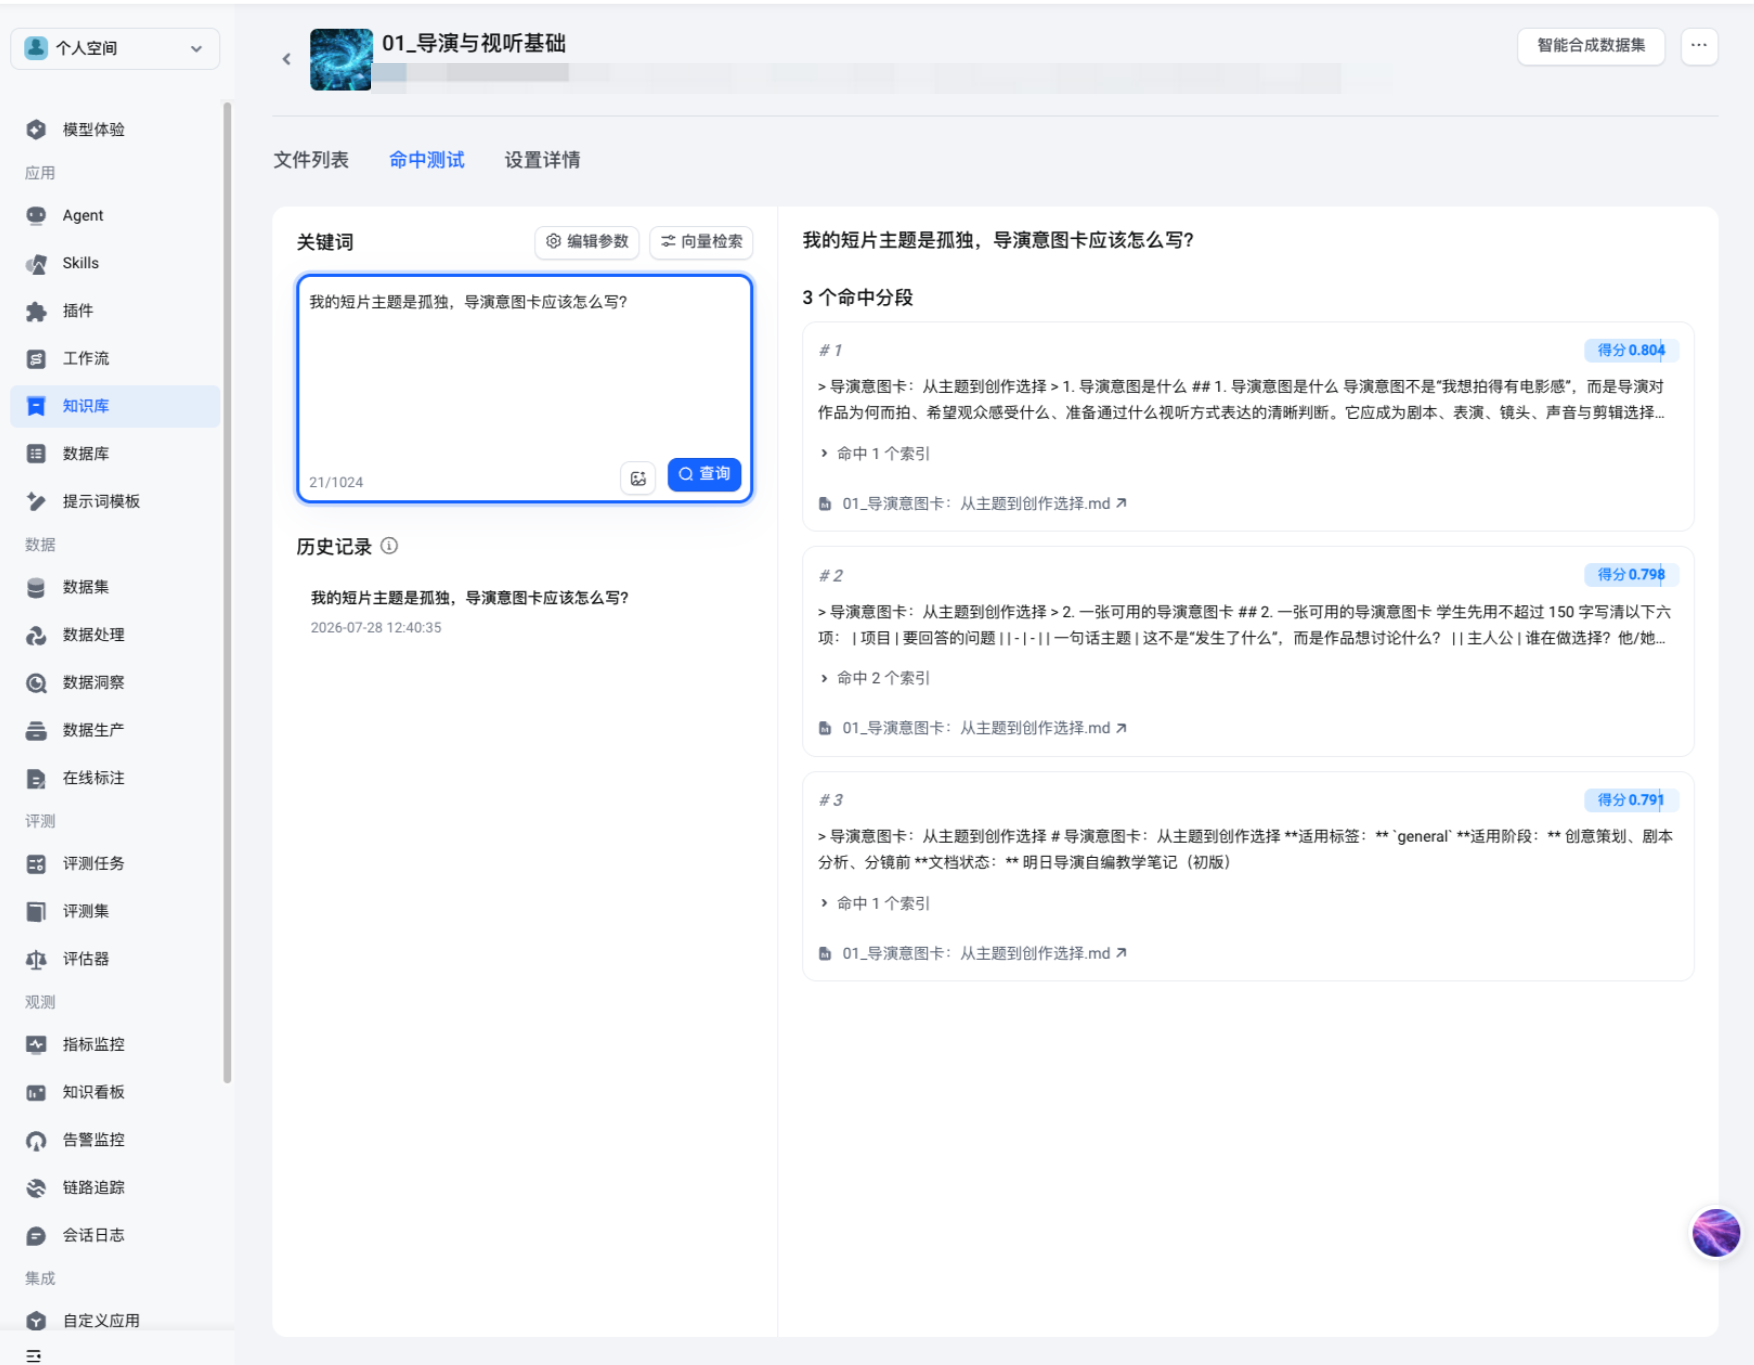Open the 模型体验 sidebar icon

click(36, 129)
